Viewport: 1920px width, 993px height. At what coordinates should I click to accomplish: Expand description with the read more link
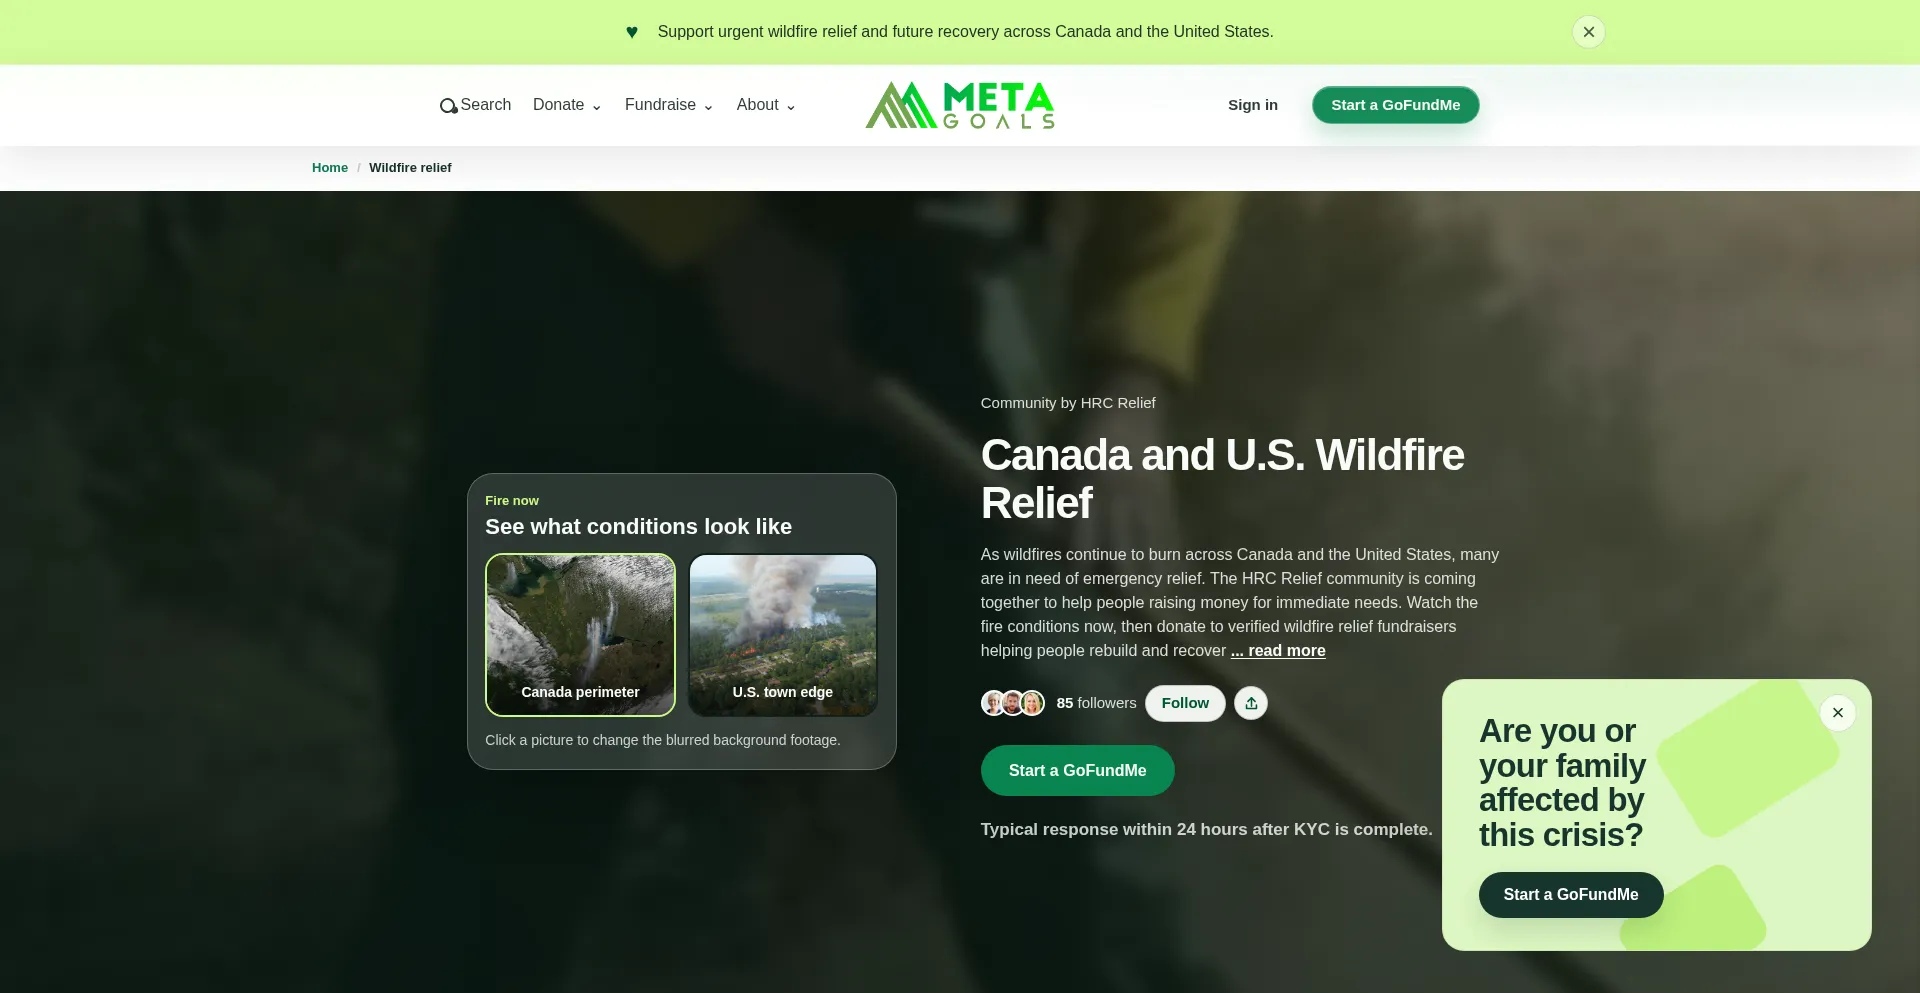(x=1278, y=651)
